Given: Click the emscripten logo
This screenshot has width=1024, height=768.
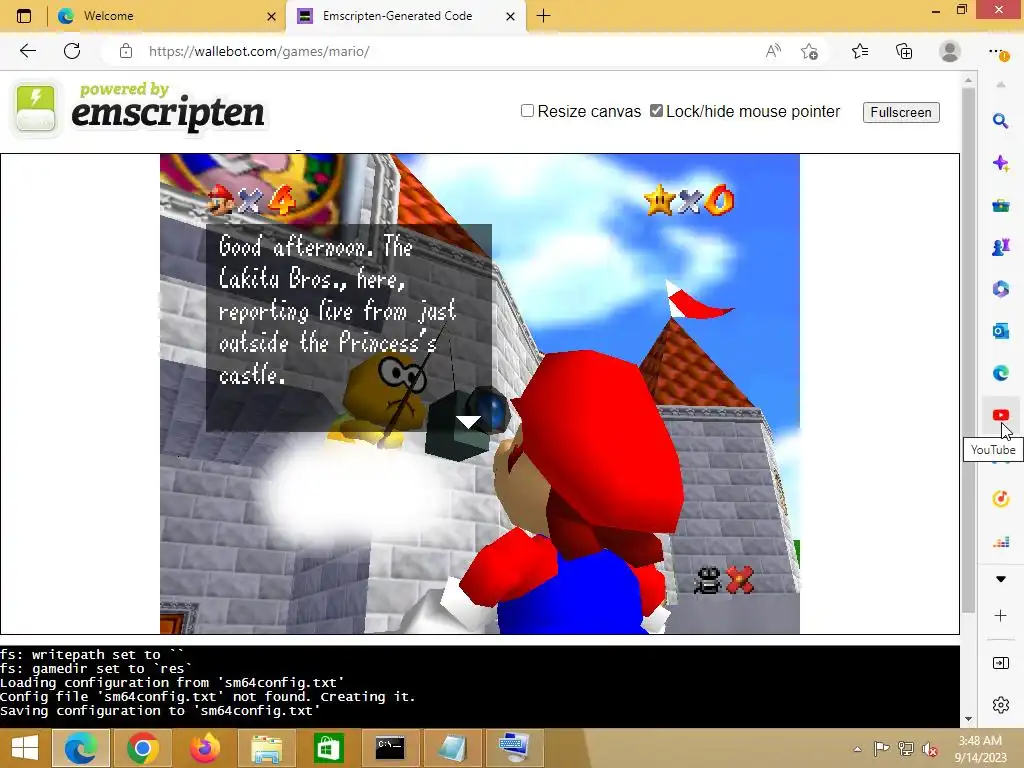Looking at the screenshot, I should point(140,108).
